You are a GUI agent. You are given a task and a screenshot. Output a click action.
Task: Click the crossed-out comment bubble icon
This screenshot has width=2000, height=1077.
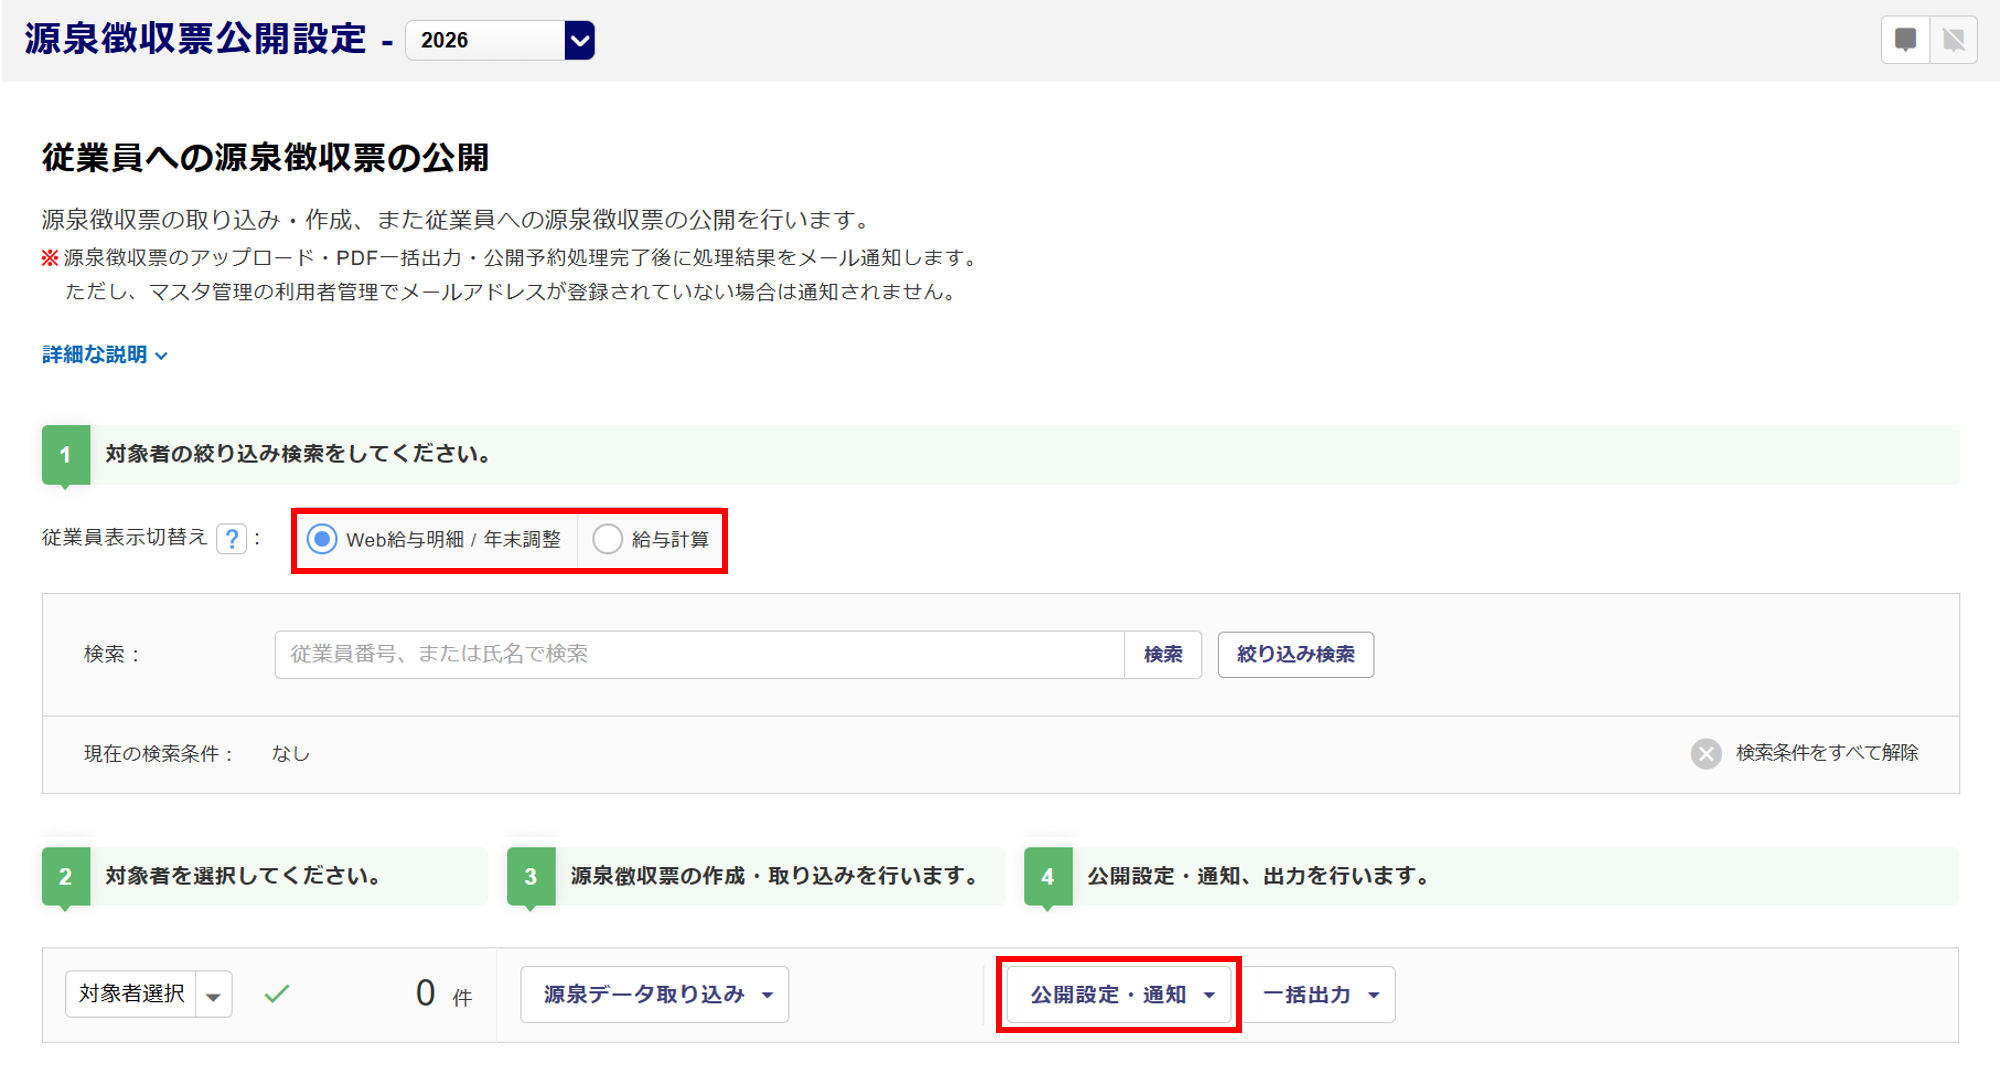click(1953, 40)
